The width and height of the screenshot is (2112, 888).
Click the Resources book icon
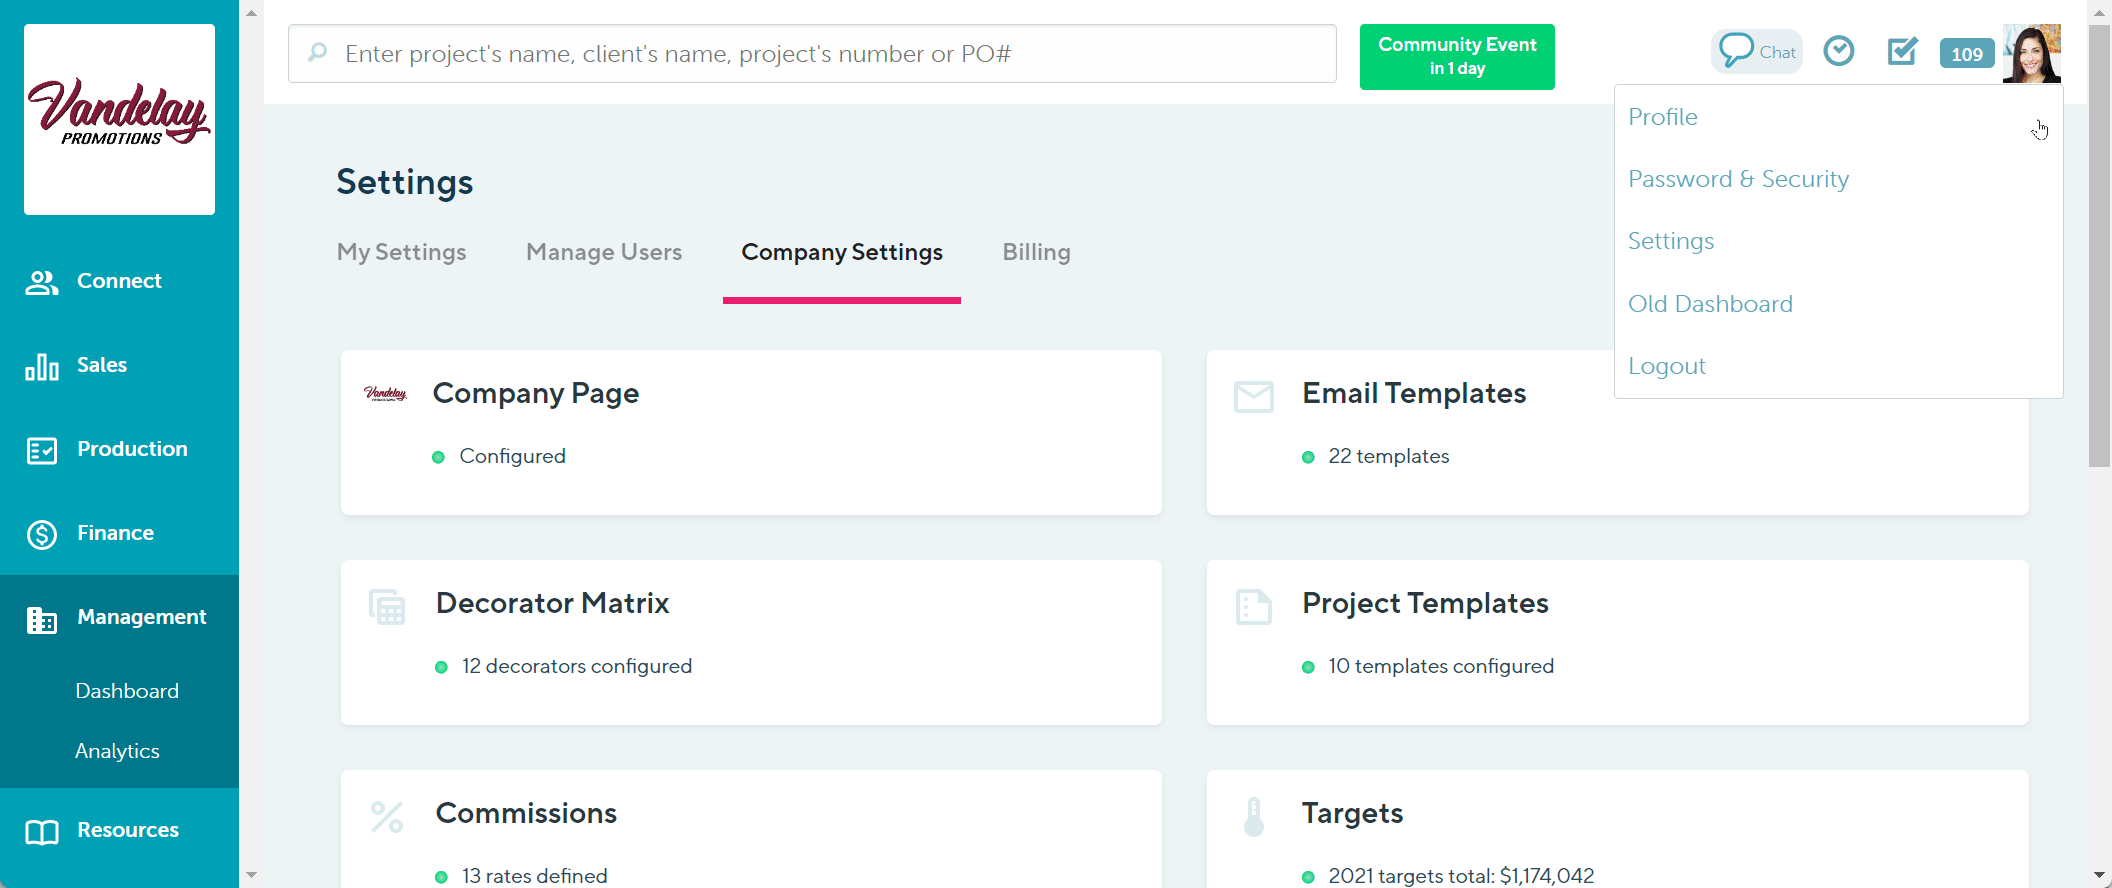tap(42, 832)
